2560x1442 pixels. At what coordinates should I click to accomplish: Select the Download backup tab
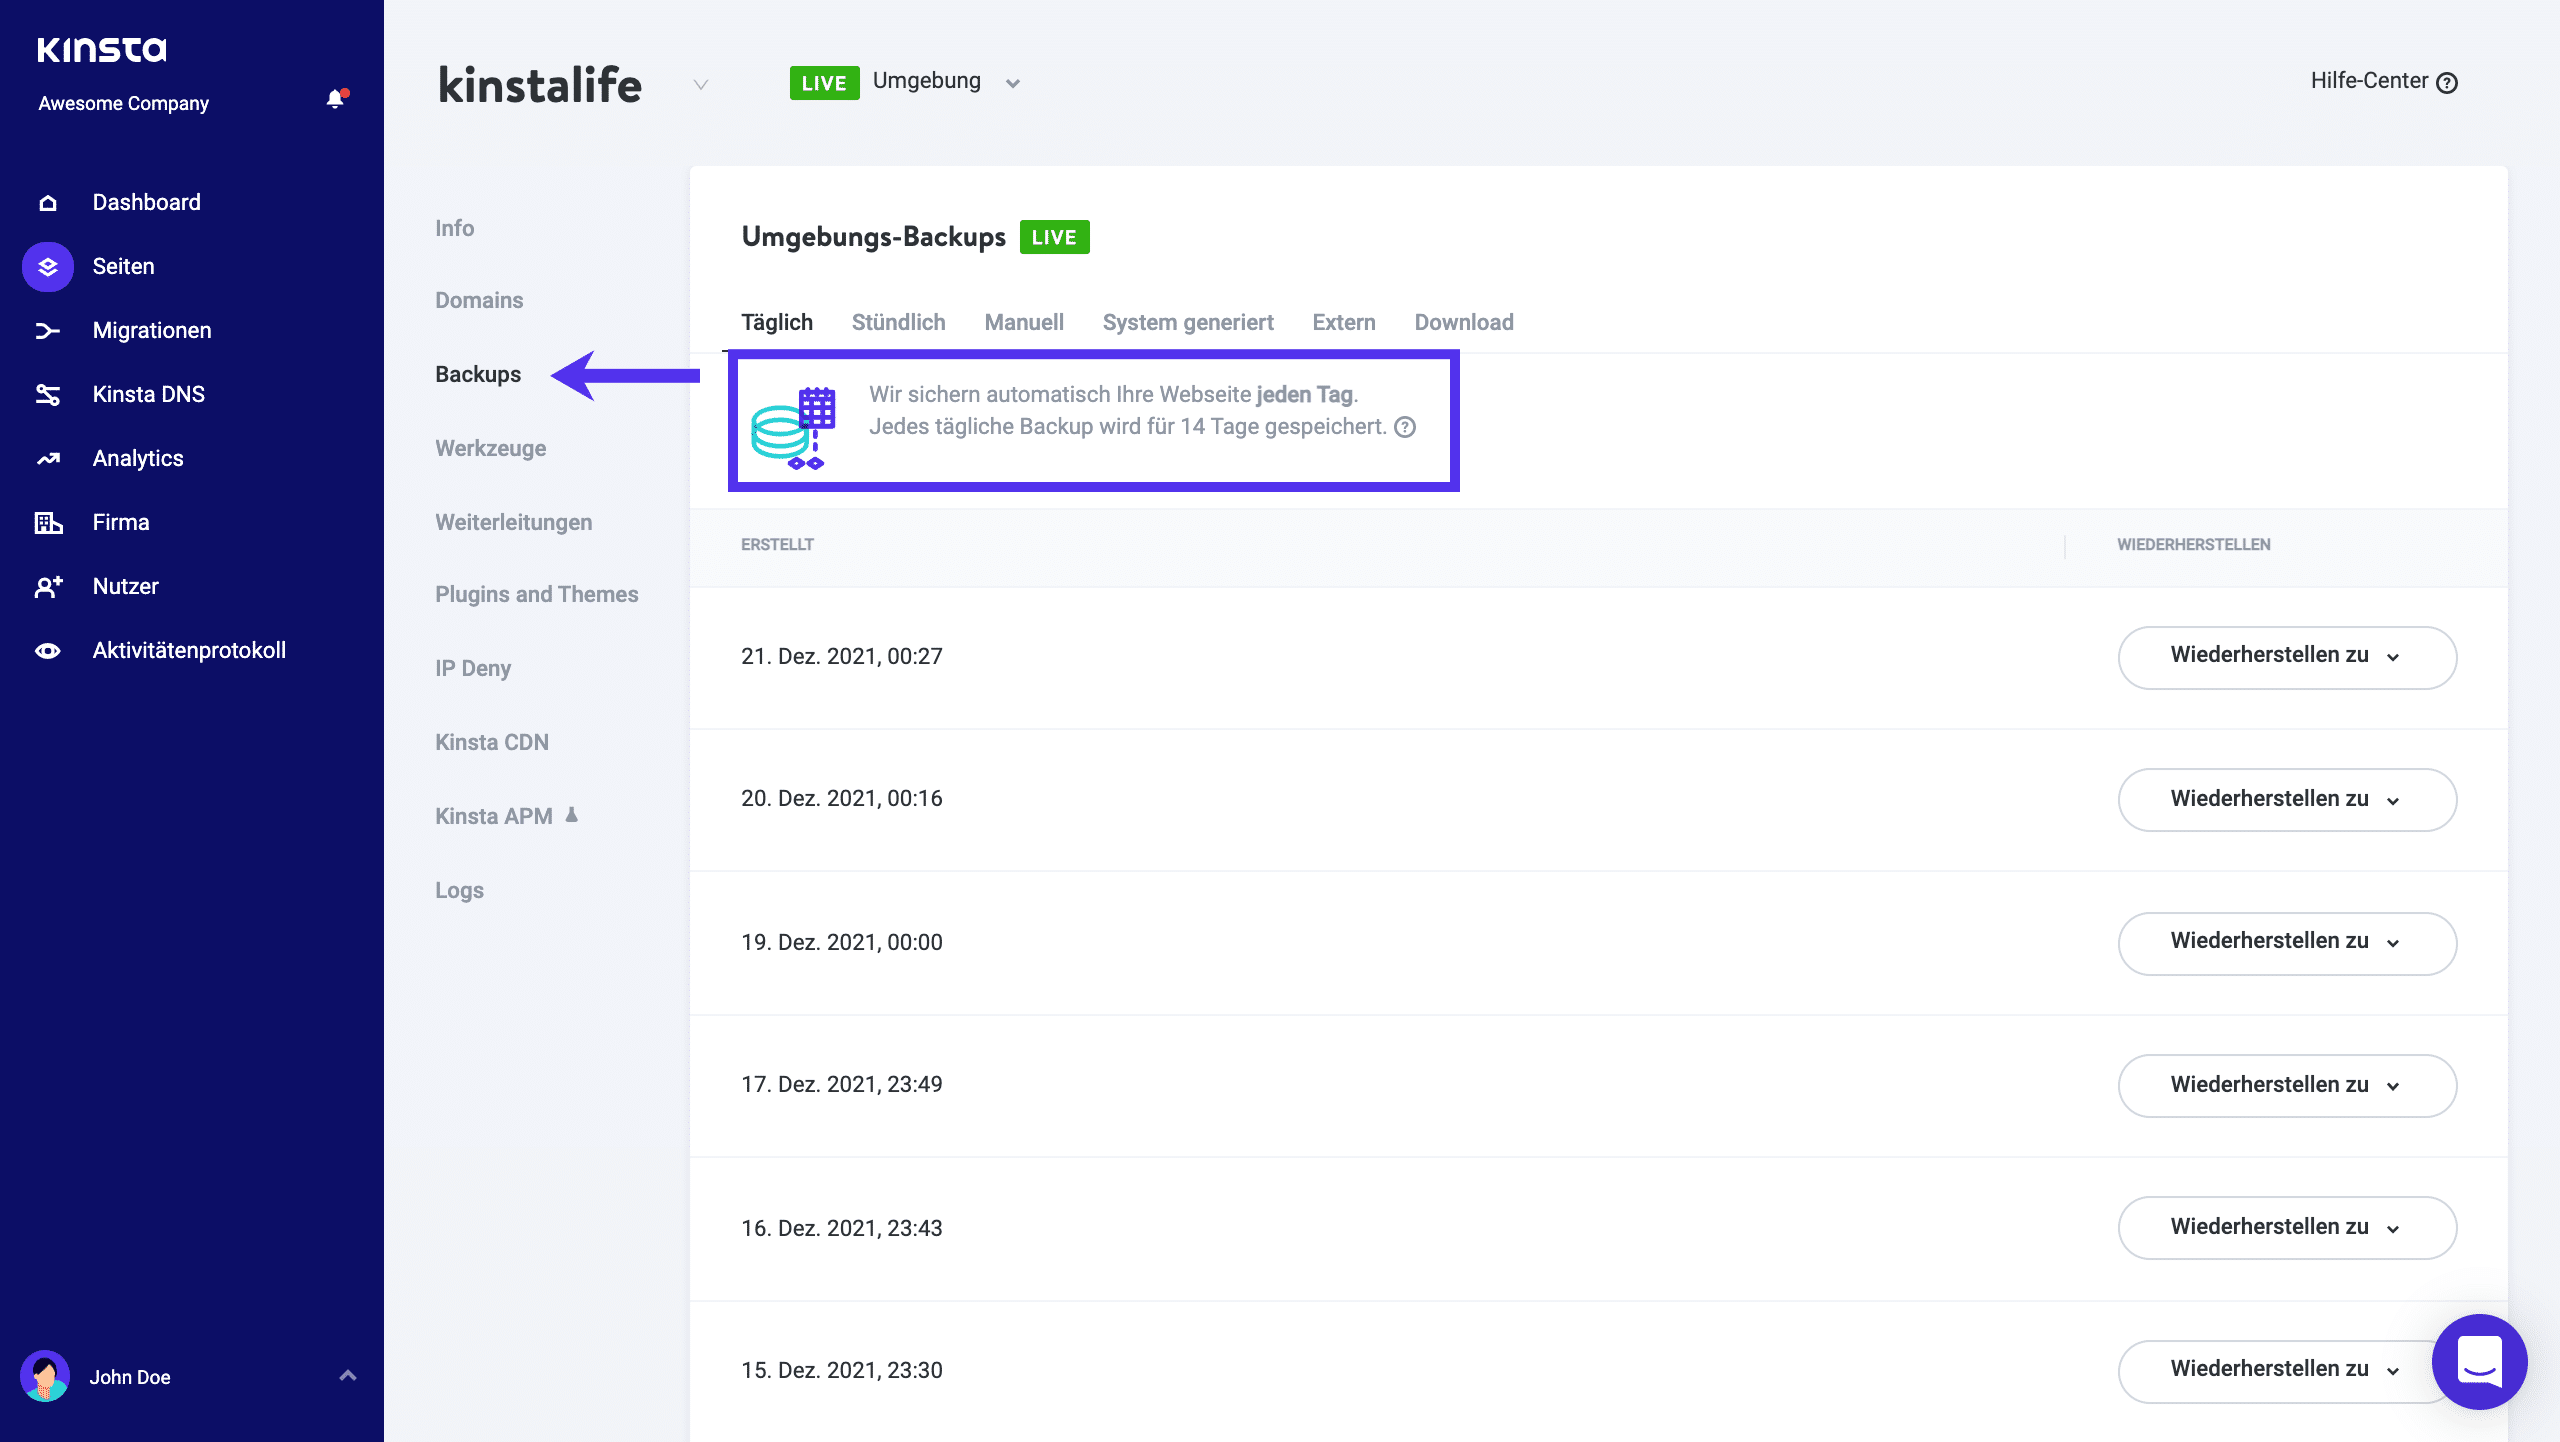(x=1463, y=322)
